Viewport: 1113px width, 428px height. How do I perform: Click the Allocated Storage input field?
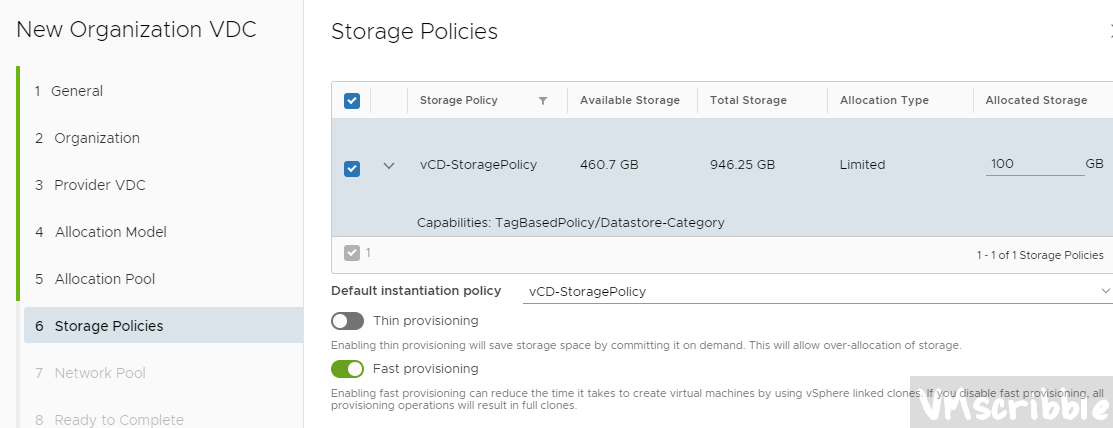[1033, 164]
